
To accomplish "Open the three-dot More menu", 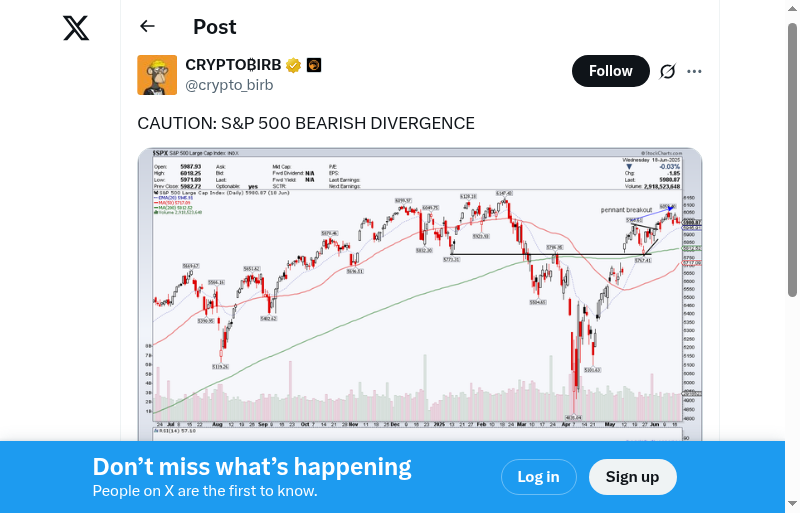I will coord(695,71).
